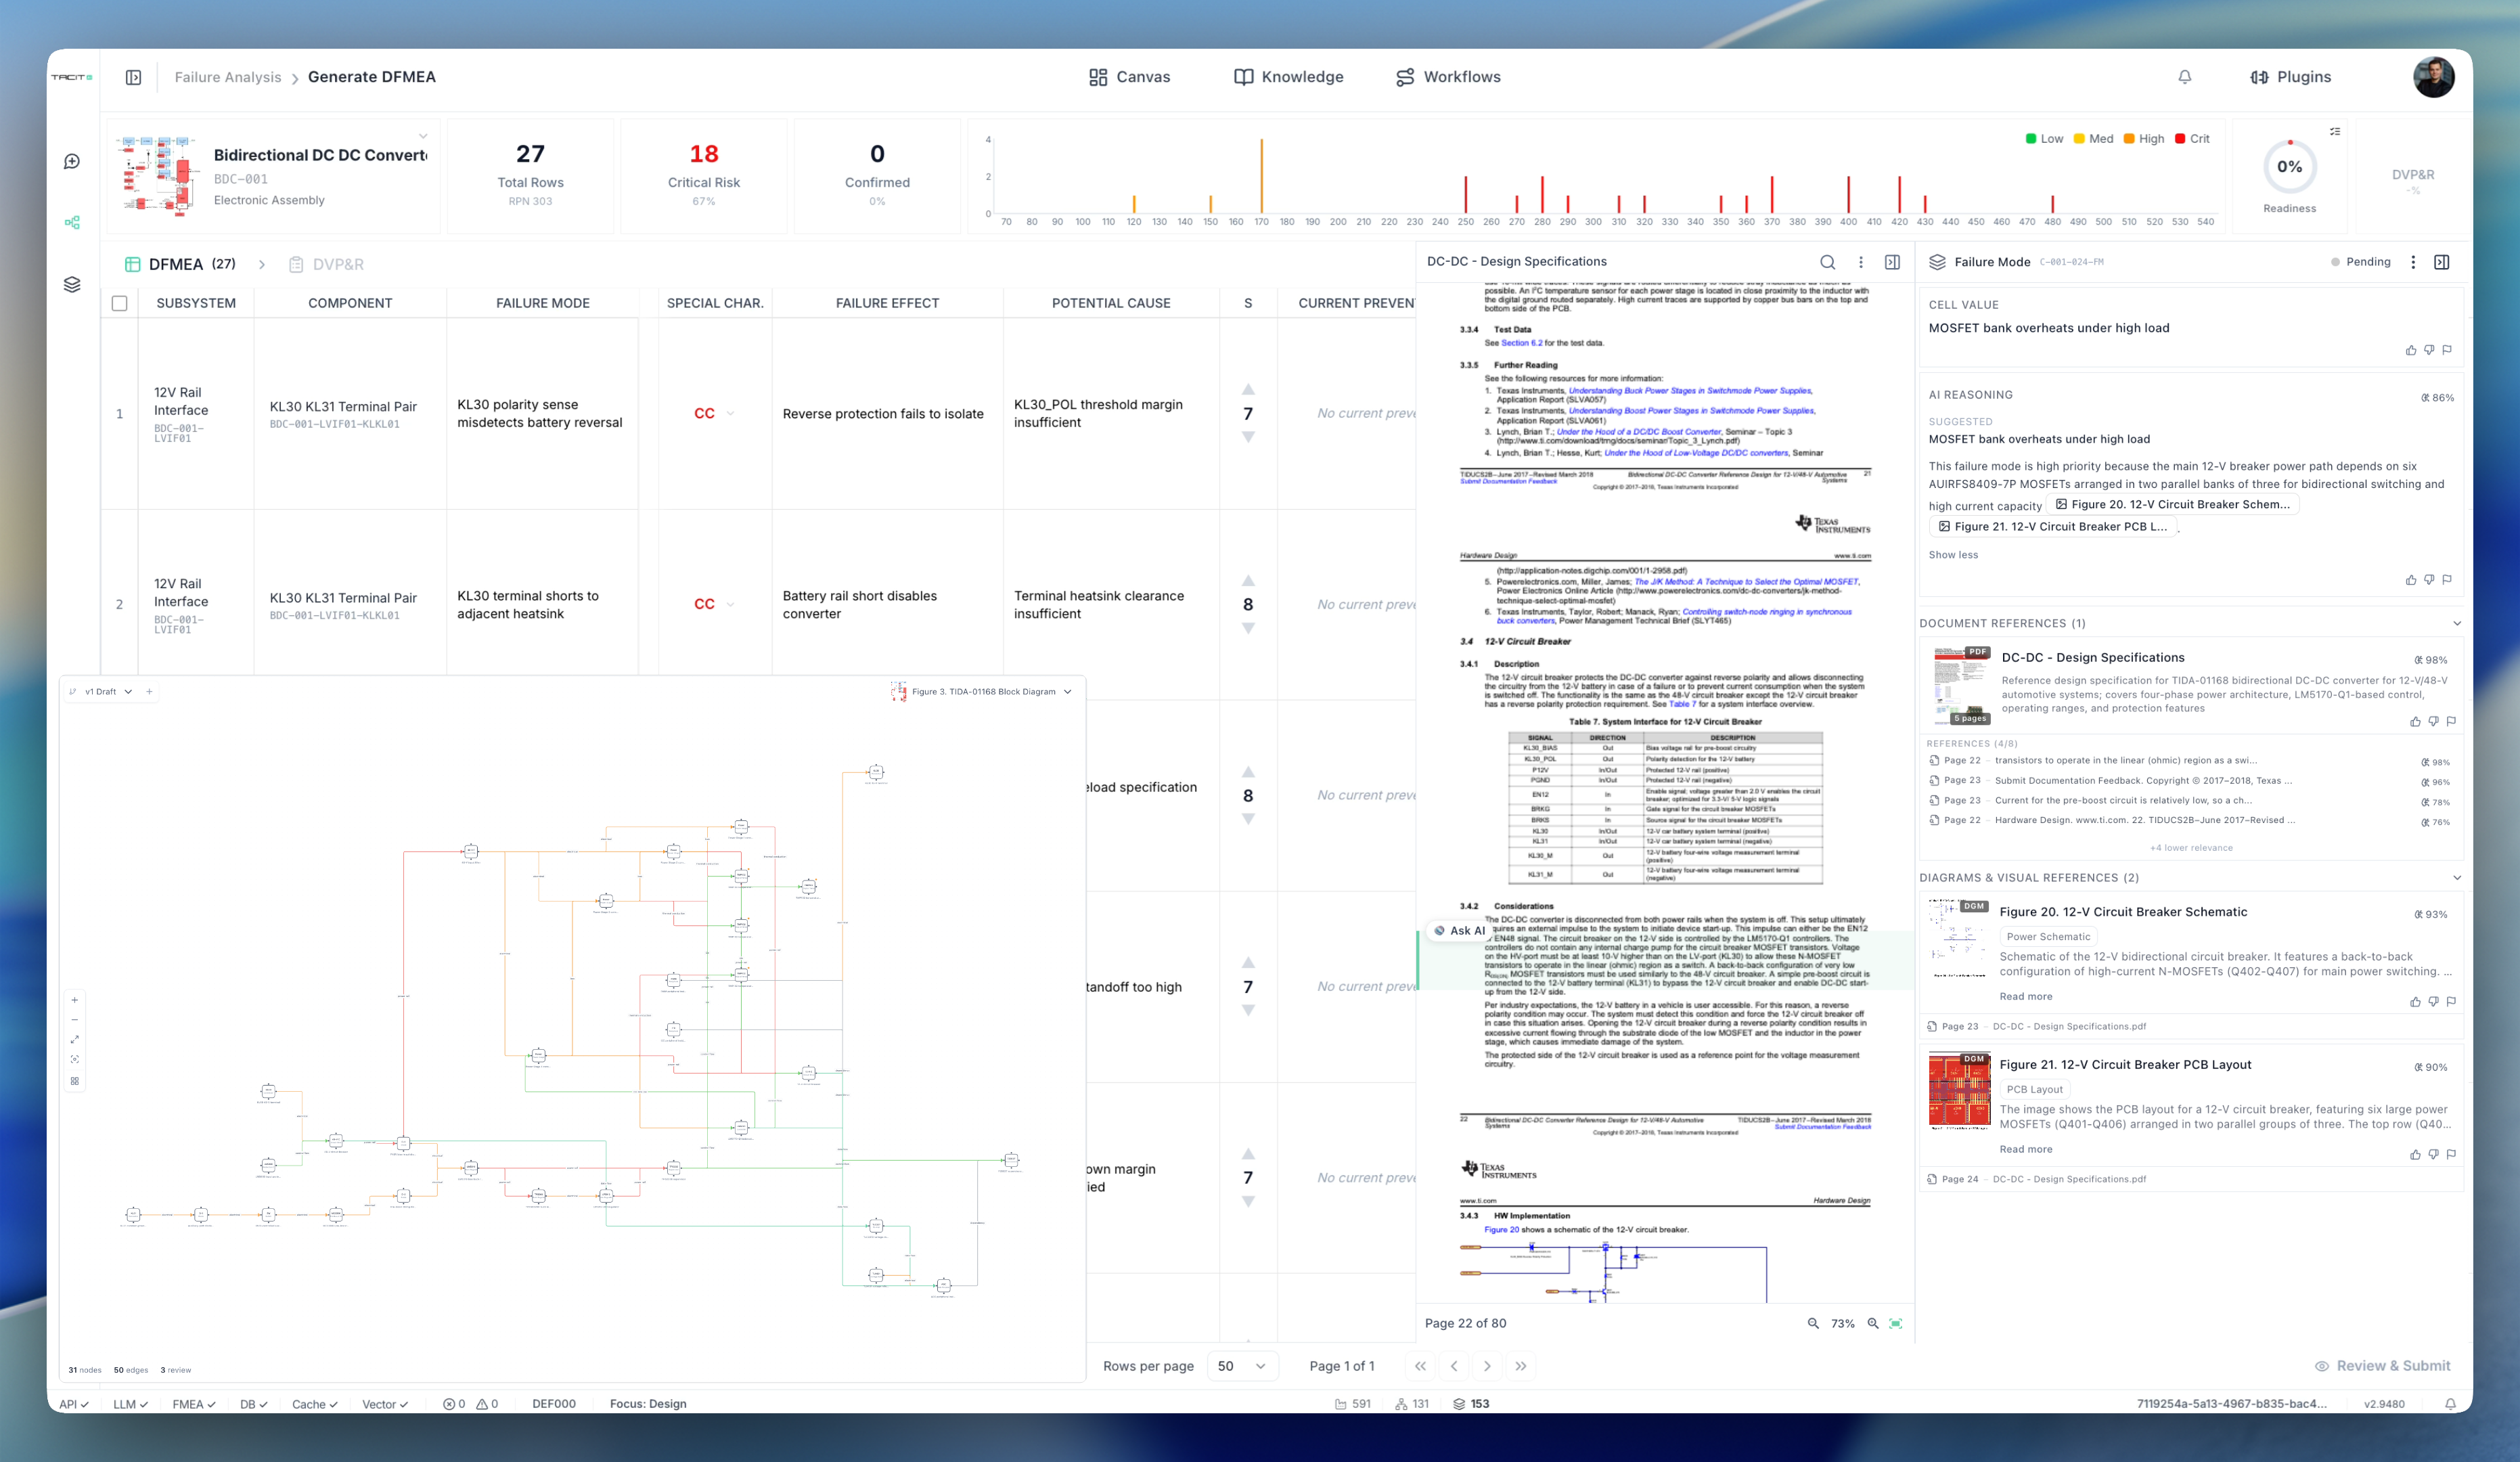Tick the select-all checkbox in table header
Image resolution: width=2520 pixels, height=1462 pixels.
[119, 303]
